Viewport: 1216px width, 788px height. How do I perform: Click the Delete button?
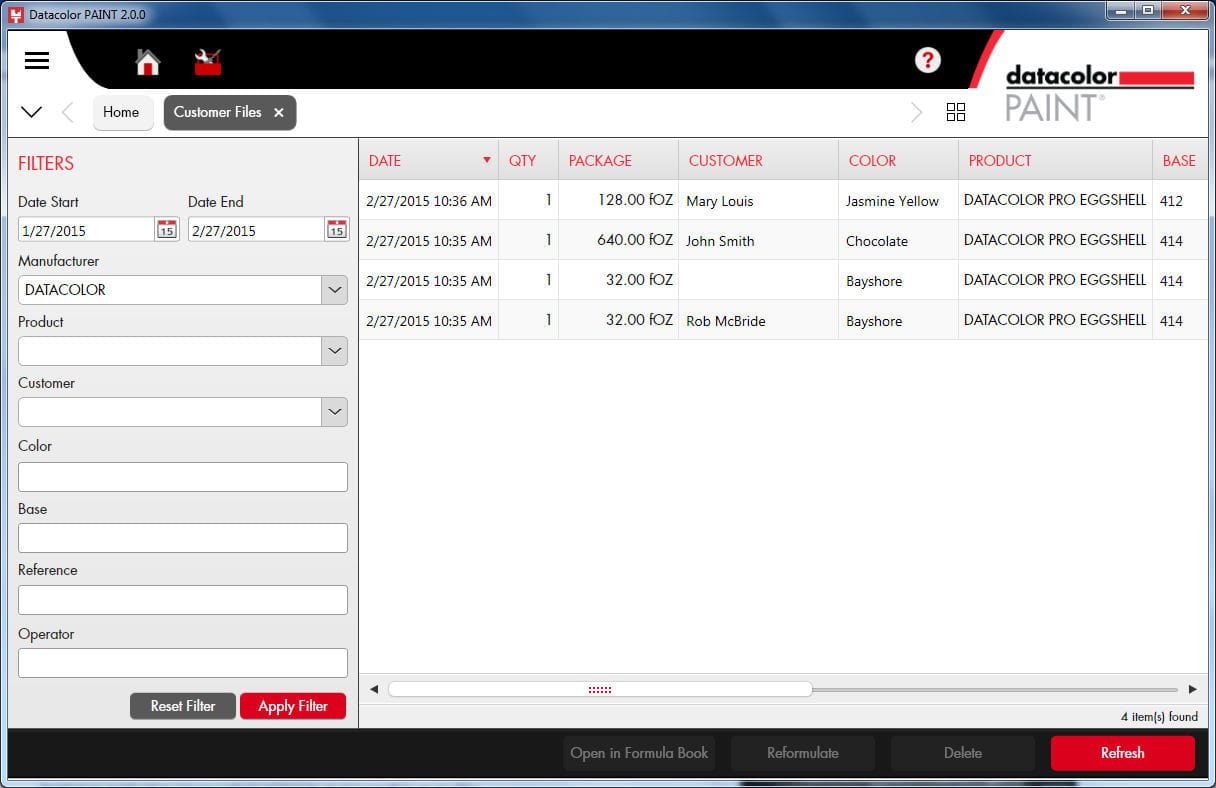pyautogui.click(x=963, y=753)
